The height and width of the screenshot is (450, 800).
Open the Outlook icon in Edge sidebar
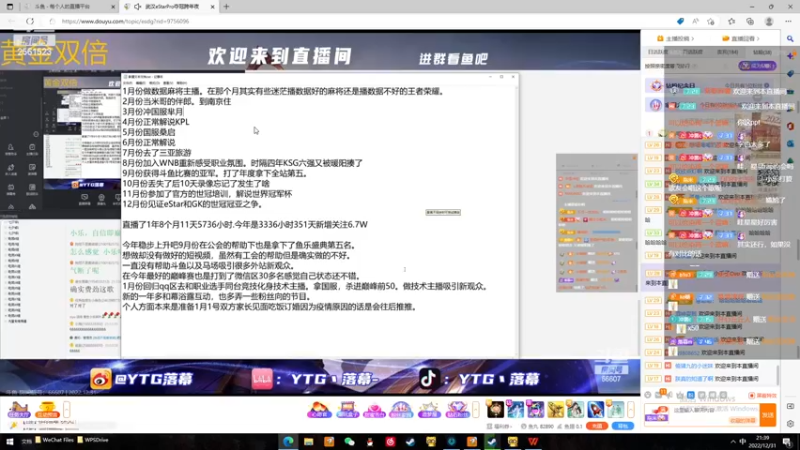(790, 143)
